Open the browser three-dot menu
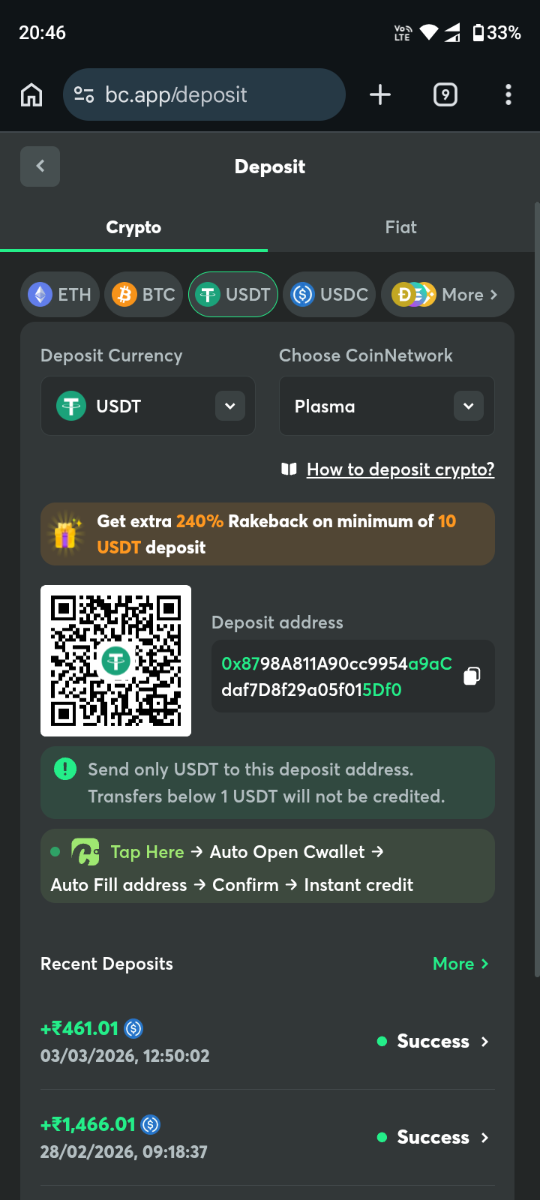 click(x=508, y=95)
